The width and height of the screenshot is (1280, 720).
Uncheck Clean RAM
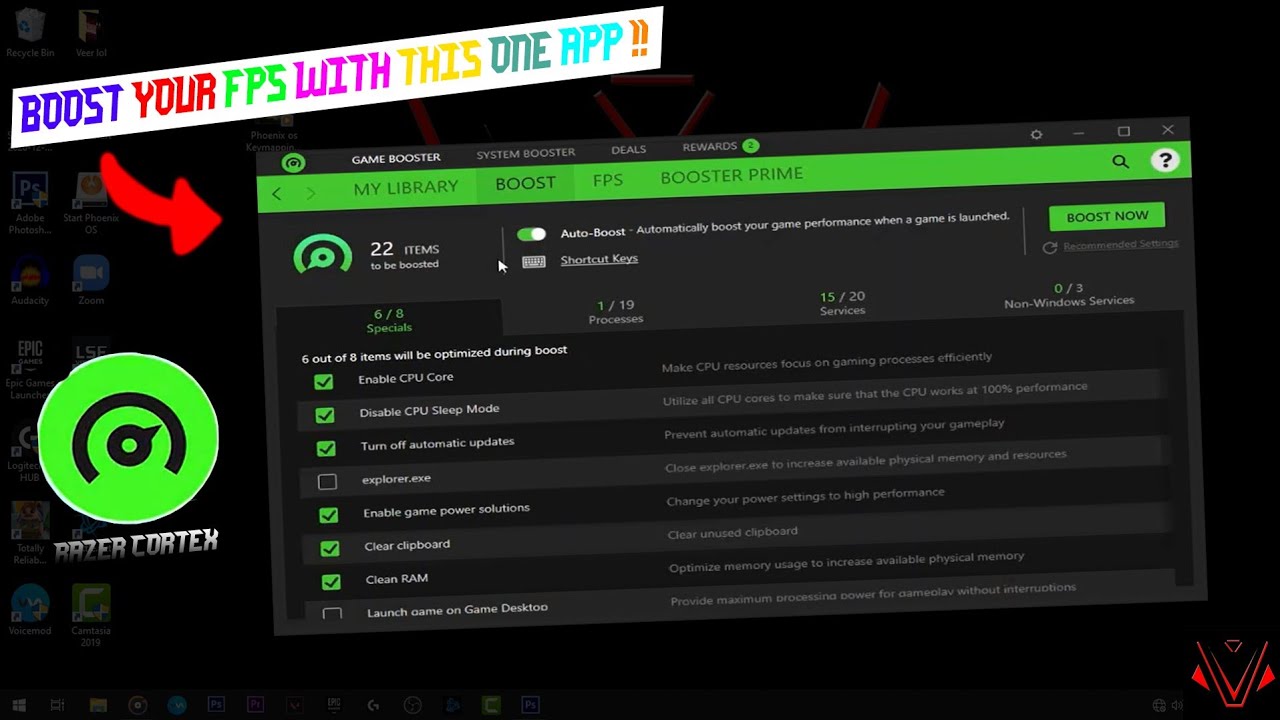pyautogui.click(x=331, y=581)
